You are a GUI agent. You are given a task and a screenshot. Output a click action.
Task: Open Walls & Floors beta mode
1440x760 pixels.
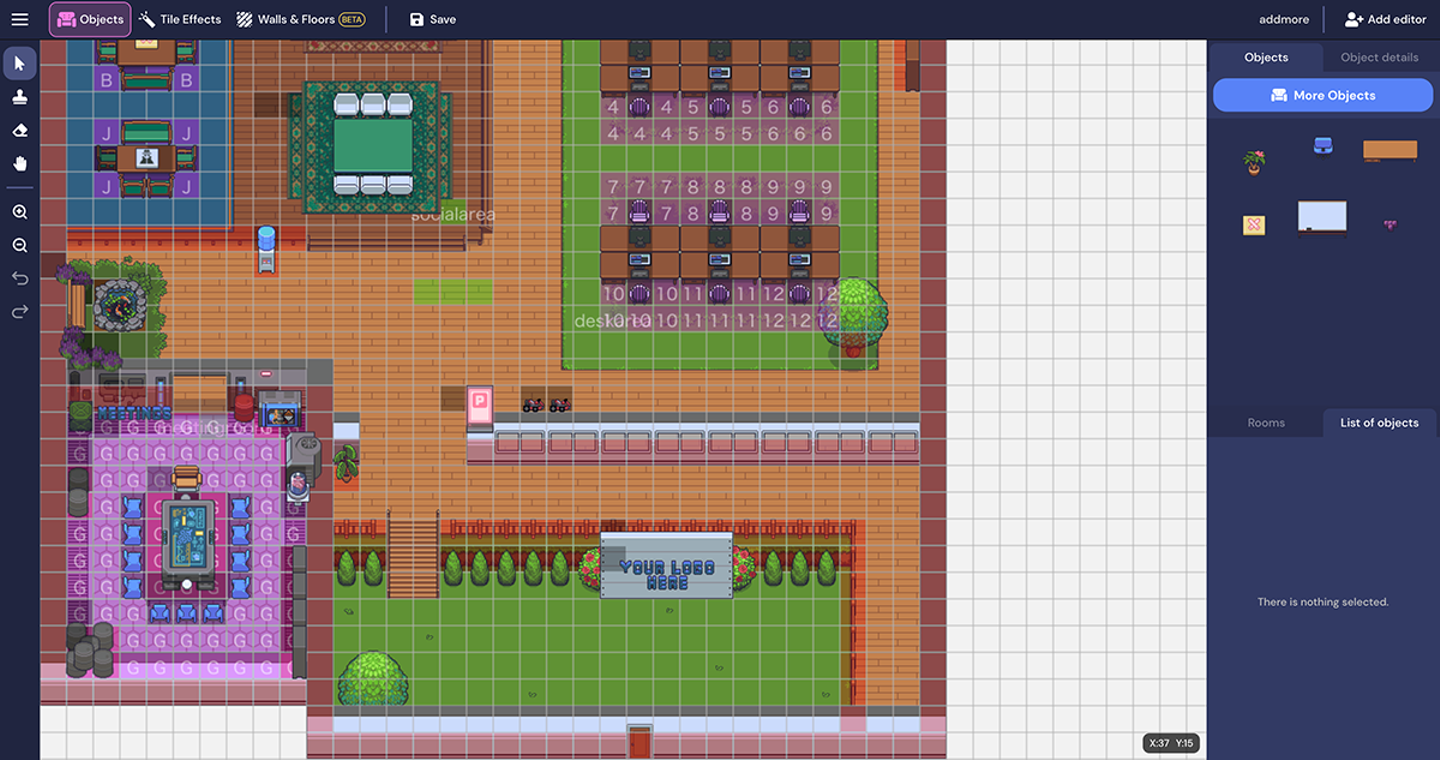(300, 19)
